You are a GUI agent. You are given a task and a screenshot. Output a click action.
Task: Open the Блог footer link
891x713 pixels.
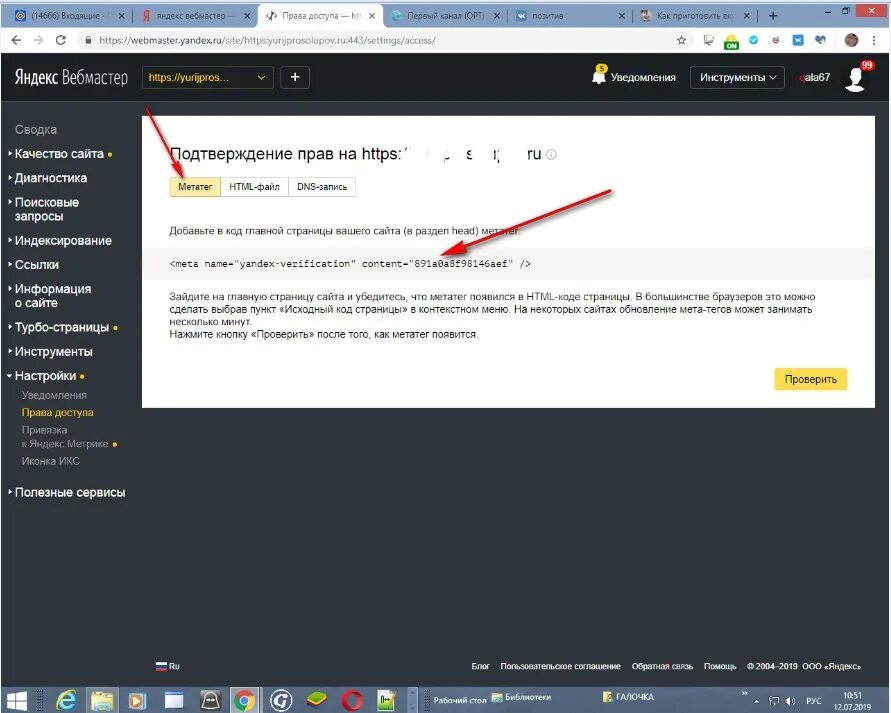[480, 666]
